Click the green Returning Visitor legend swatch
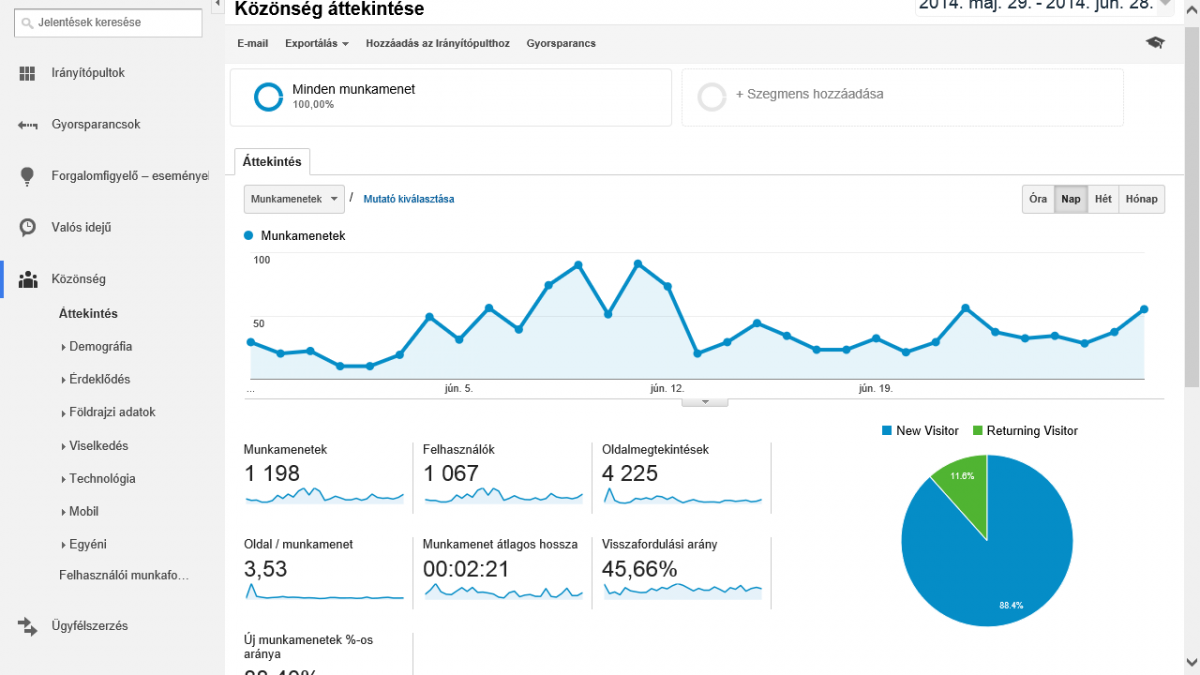Viewport: 1200px width, 675px height. point(977,431)
